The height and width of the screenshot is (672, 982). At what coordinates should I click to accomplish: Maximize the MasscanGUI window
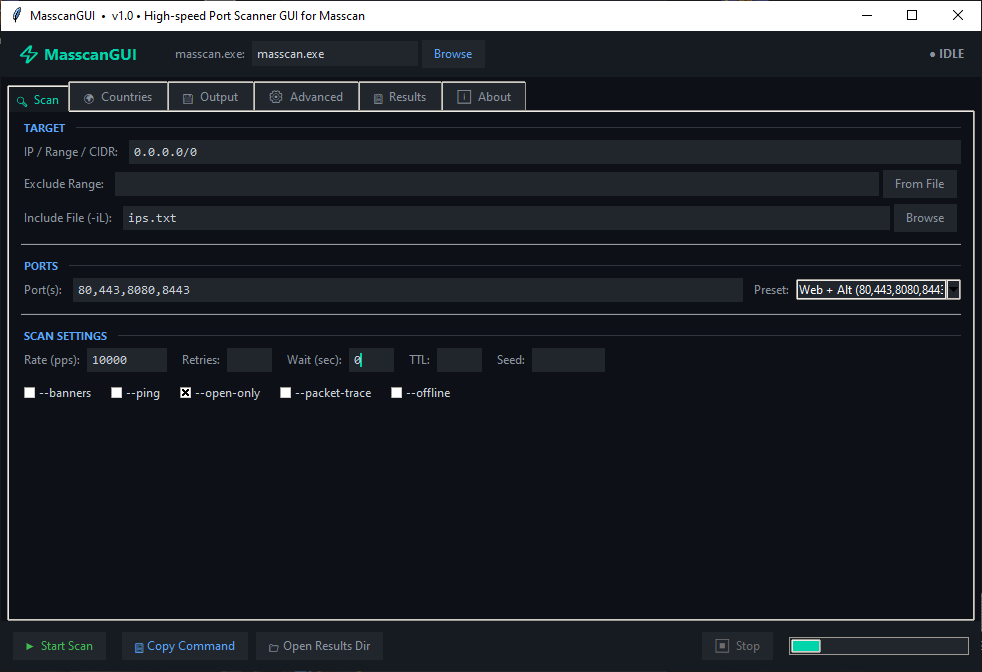click(x=912, y=15)
